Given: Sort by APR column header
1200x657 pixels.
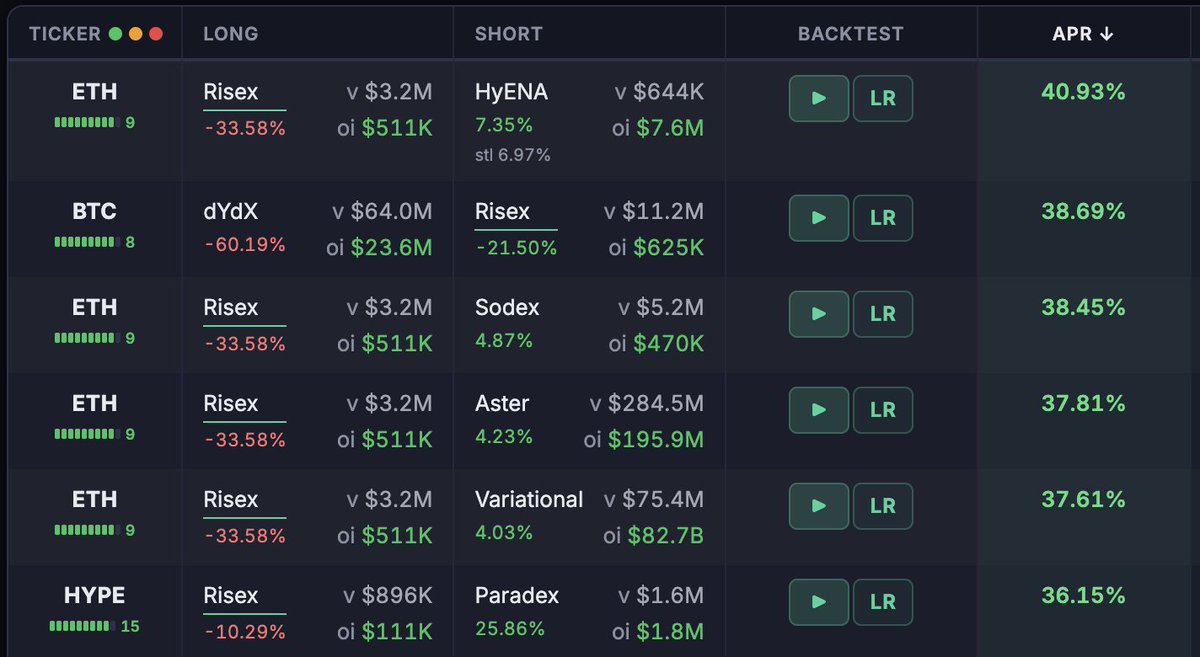Looking at the screenshot, I should point(1083,34).
